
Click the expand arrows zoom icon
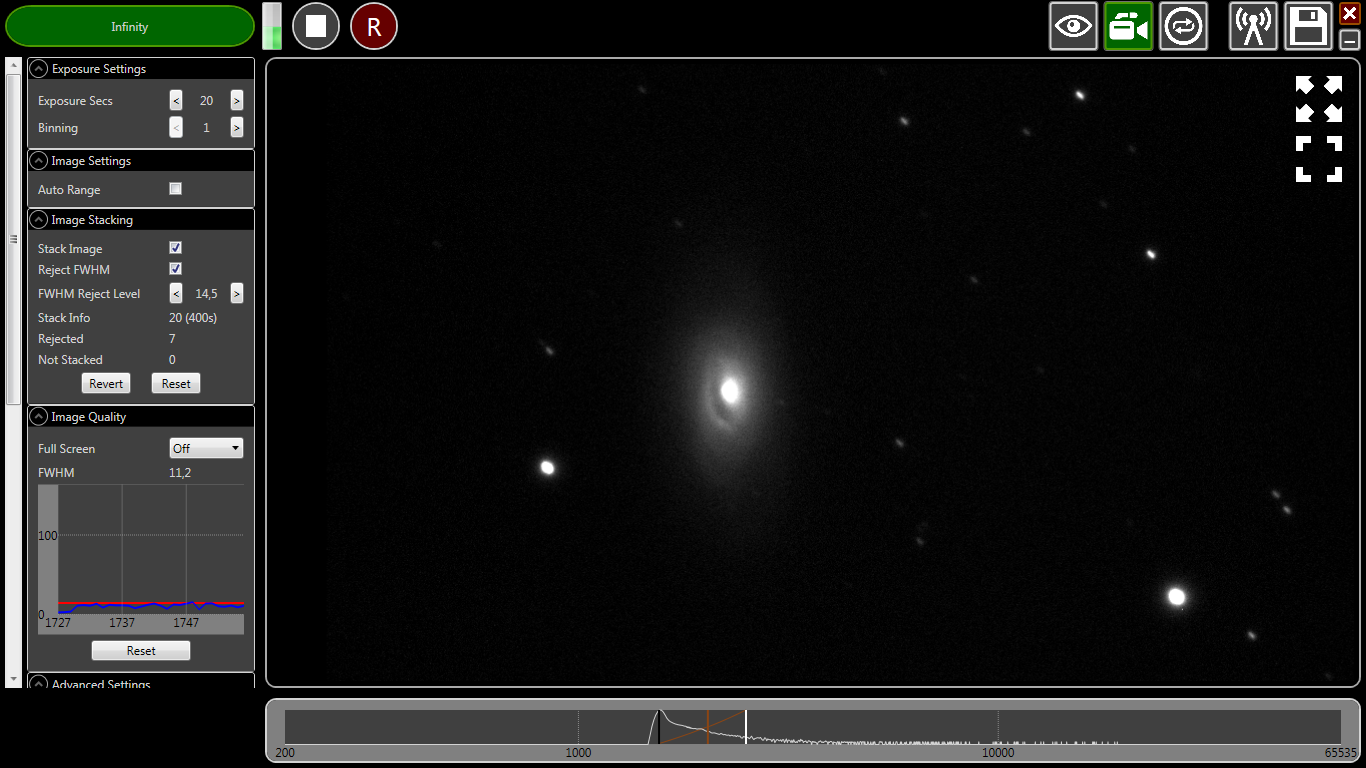pos(1319,98)
